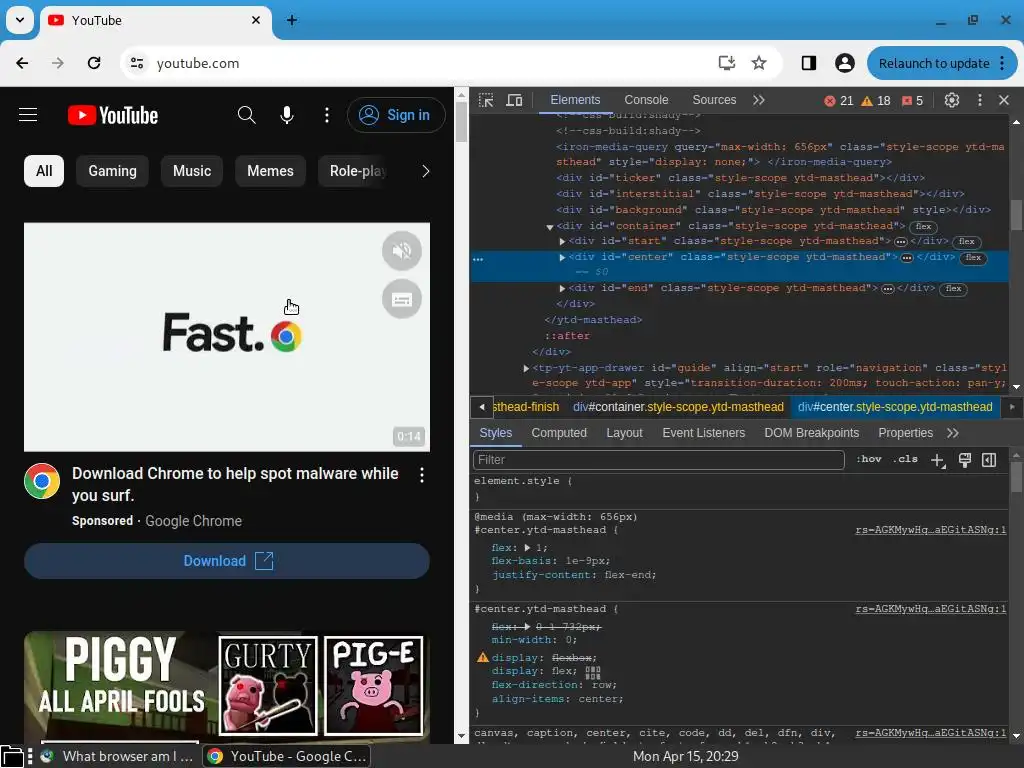Viewport: 1024px width, 768px height.
Task: Open the 5 issues indicator
Action: pyautogui.click(x=912, y=101)
